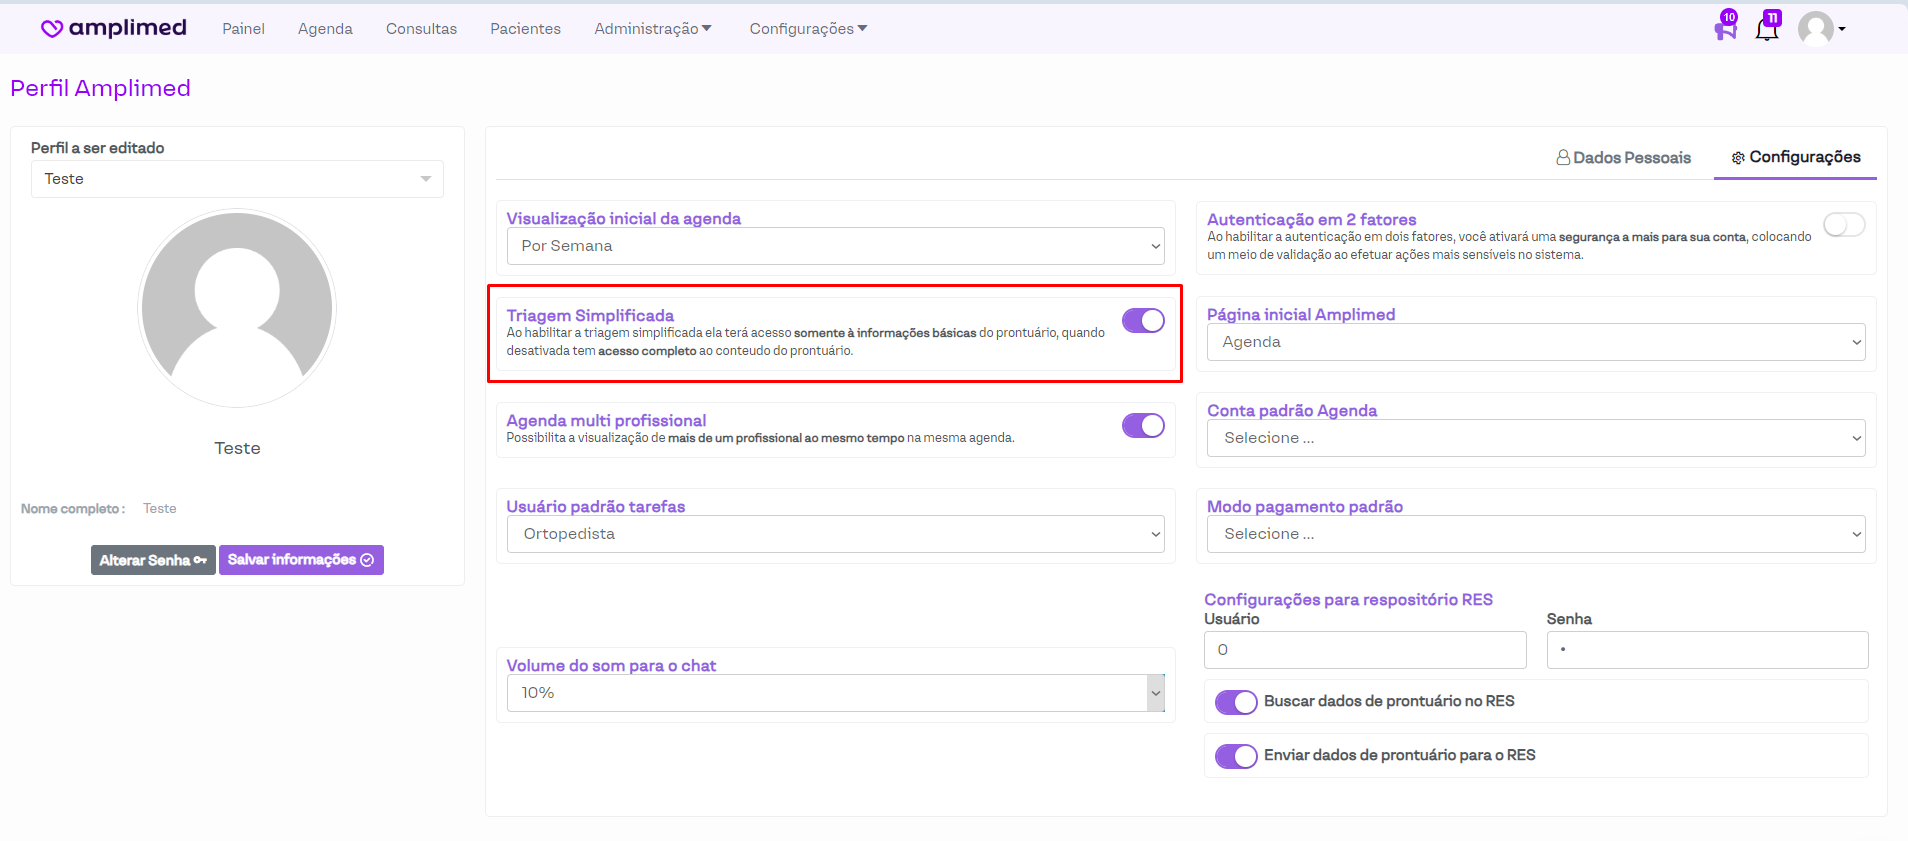This screenshot has height=841, width=1908.
Task: Open the Administração menu
Action: 652,29
